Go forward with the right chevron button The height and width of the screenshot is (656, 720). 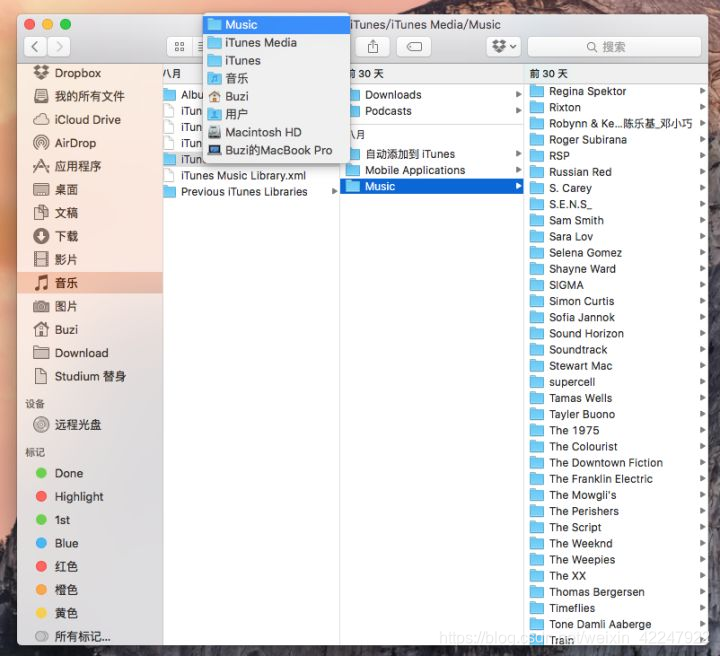[x=58, y=46]
